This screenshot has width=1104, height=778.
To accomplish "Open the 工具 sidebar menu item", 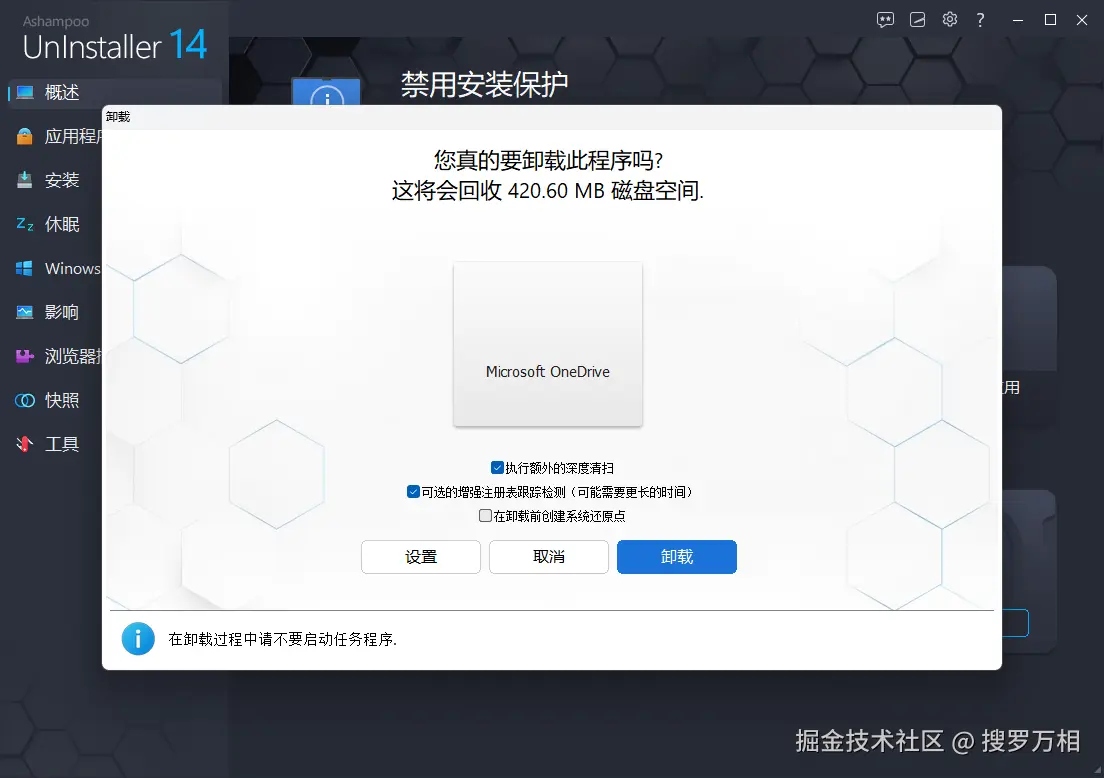I will pyautogui.click(x=62, y=444).
